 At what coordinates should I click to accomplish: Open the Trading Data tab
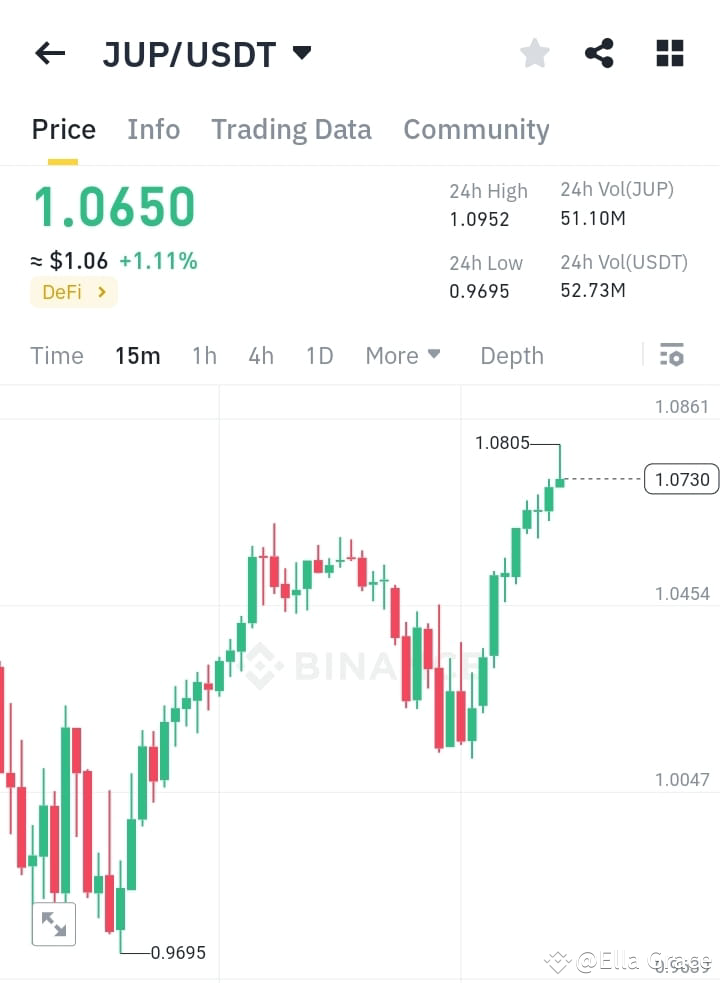[x=291, y=129]
